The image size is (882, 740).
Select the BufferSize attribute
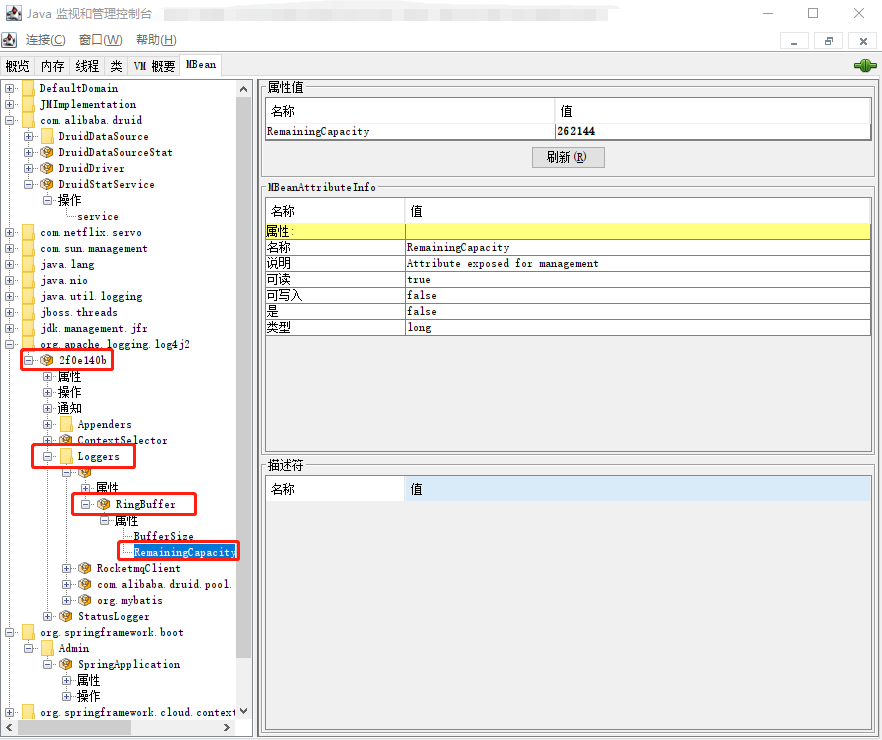pyautogui.click(x=163, y=536)
